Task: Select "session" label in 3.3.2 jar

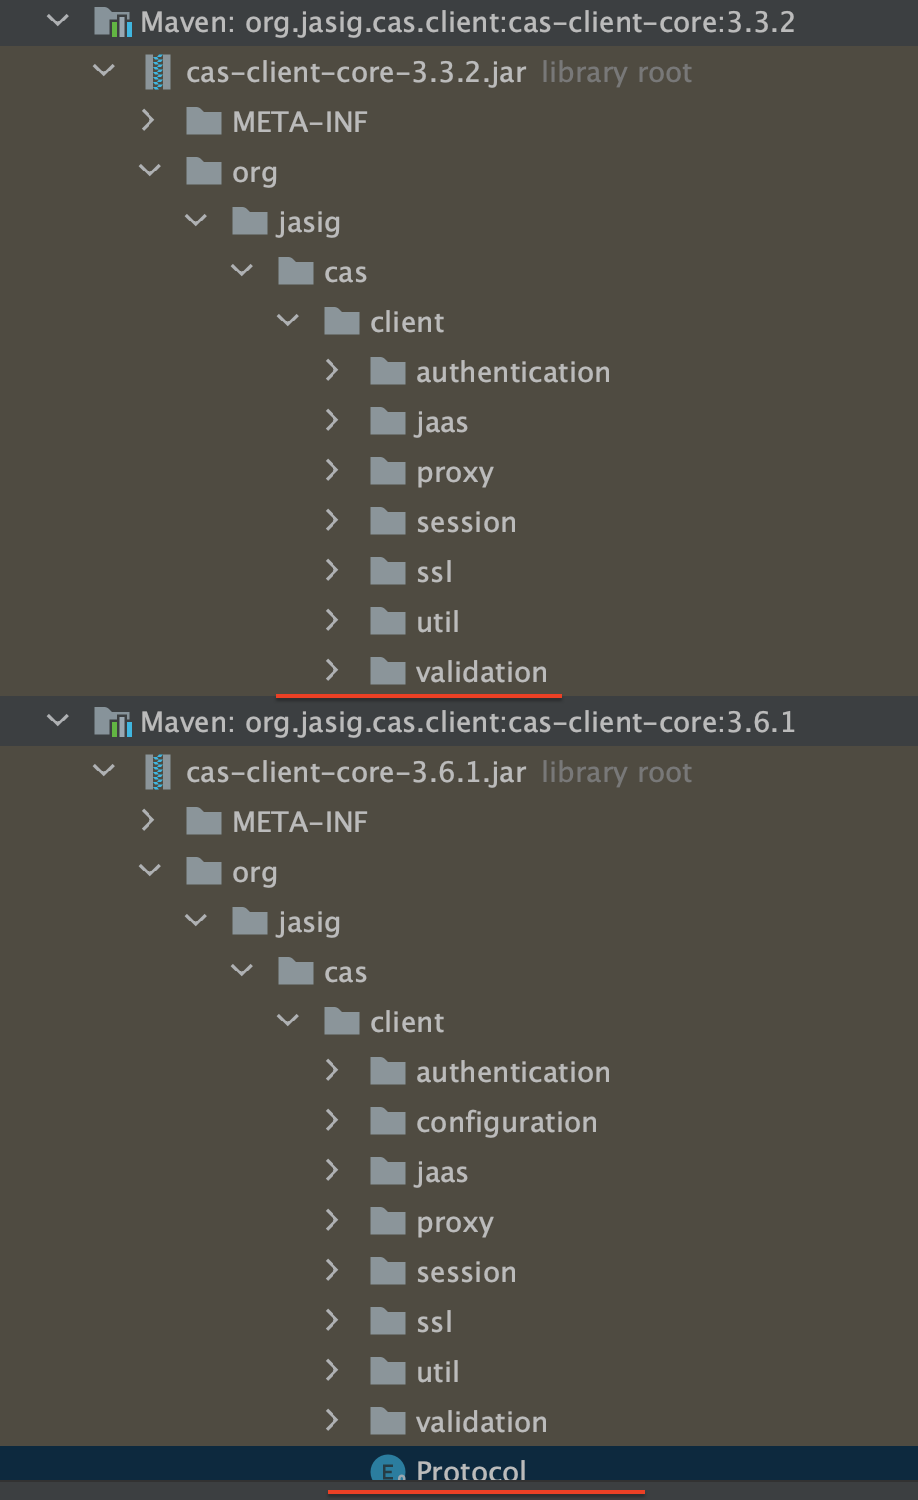Action: click(x=466, y=522)
